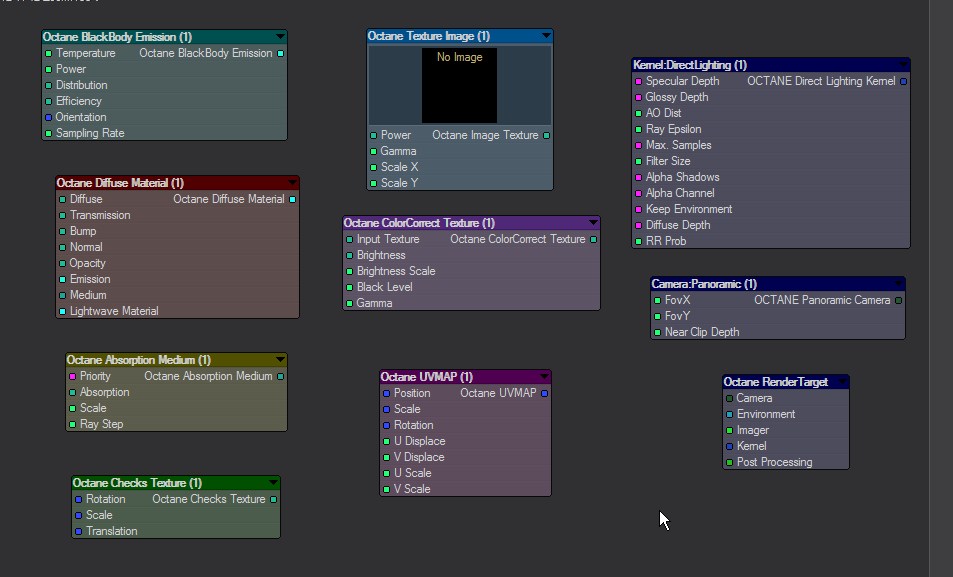The image size is (953, 577).
Task: Select the No Image preview thumbnail
Action: coord(459,86)
